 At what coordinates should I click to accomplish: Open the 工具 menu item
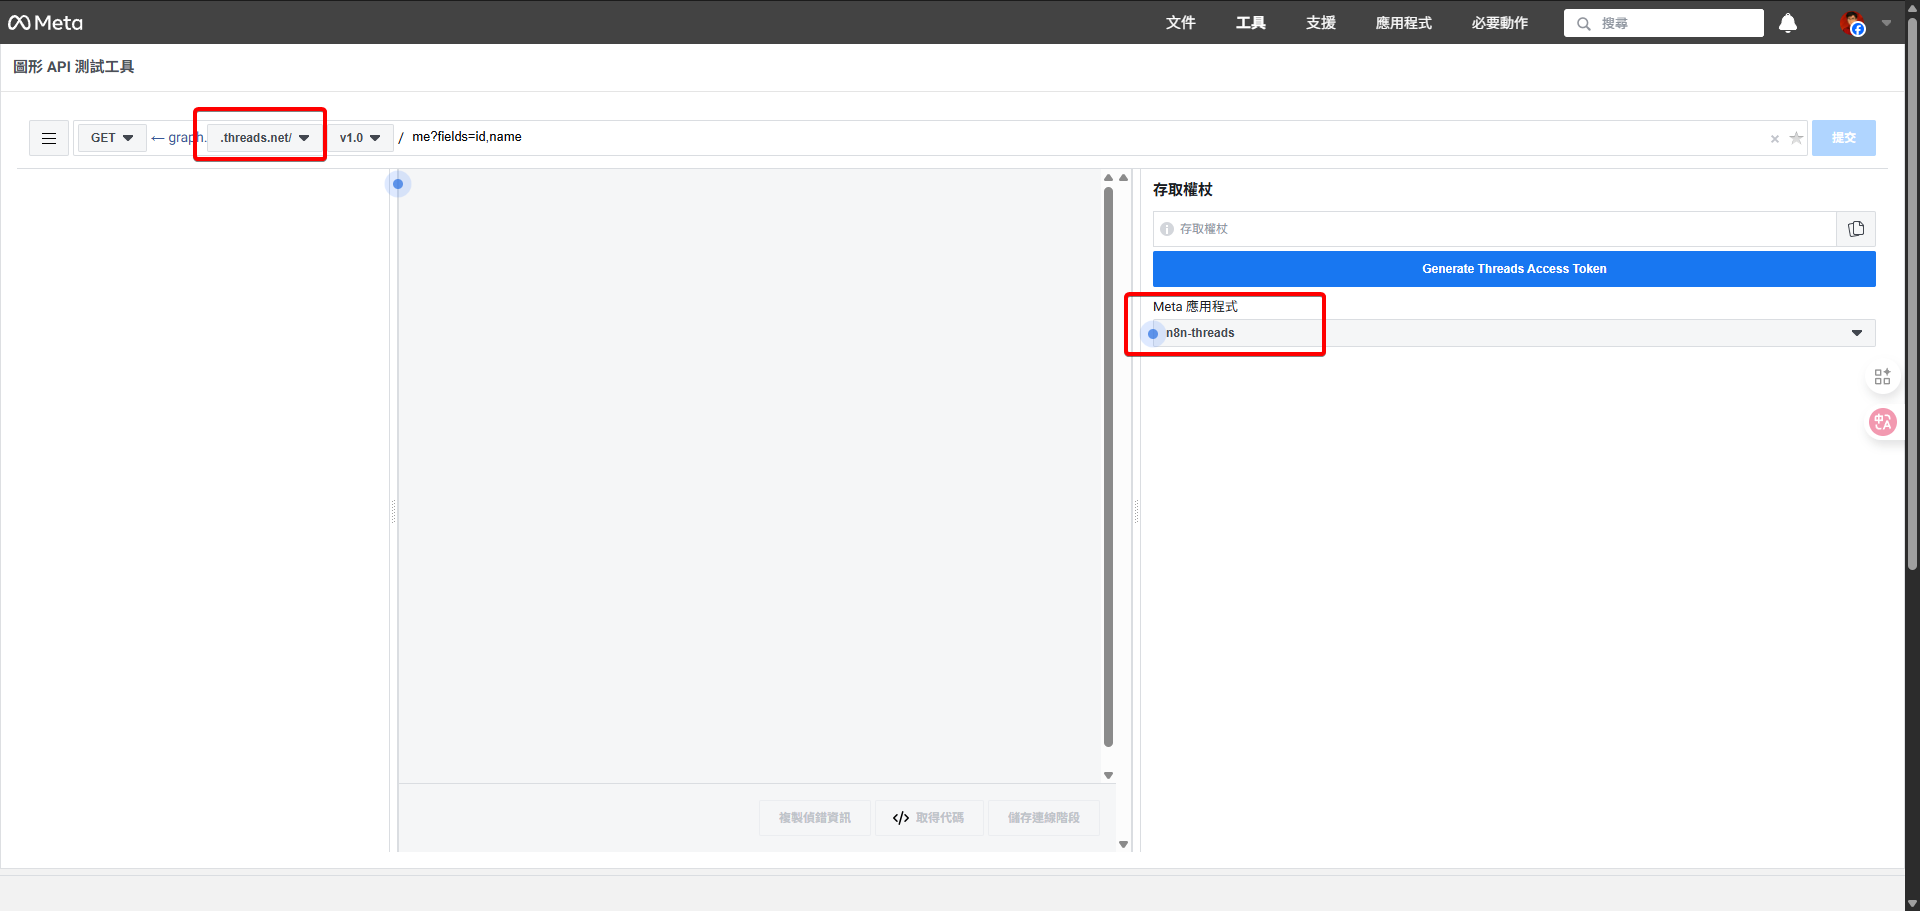[1250, 23]
